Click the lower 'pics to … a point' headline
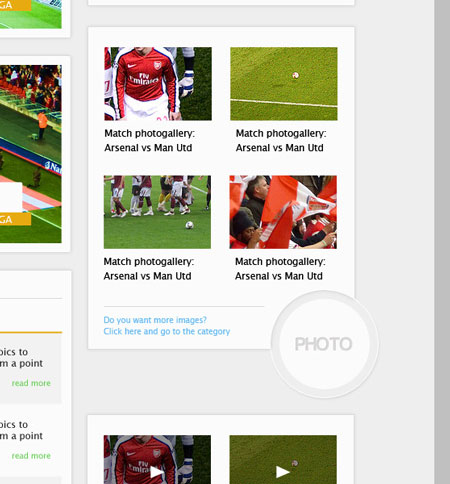450x484 pixels. click(21, 430)
